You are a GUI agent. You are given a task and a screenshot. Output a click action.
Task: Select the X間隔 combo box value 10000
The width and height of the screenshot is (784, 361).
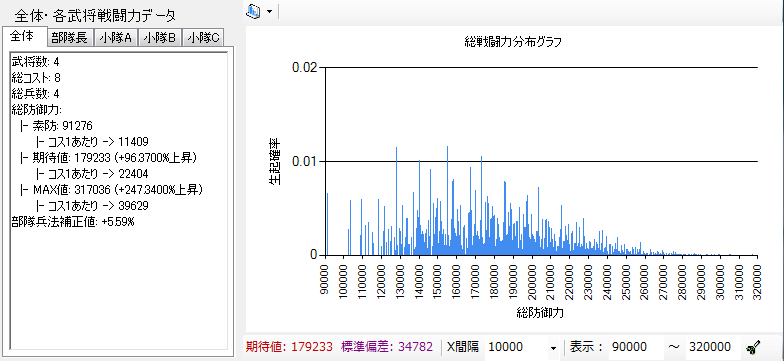521,347
